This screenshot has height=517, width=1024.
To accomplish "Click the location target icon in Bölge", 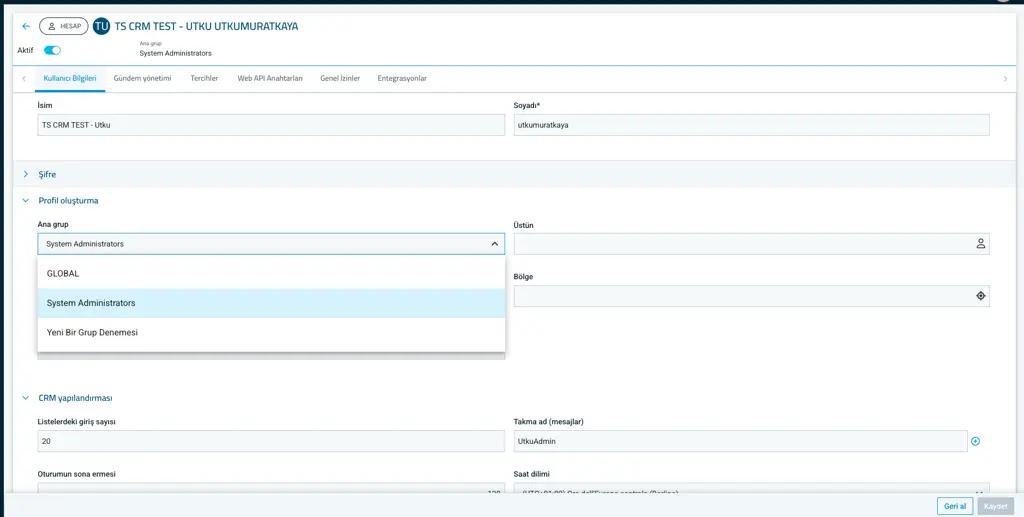I will [x=980, y=296].
